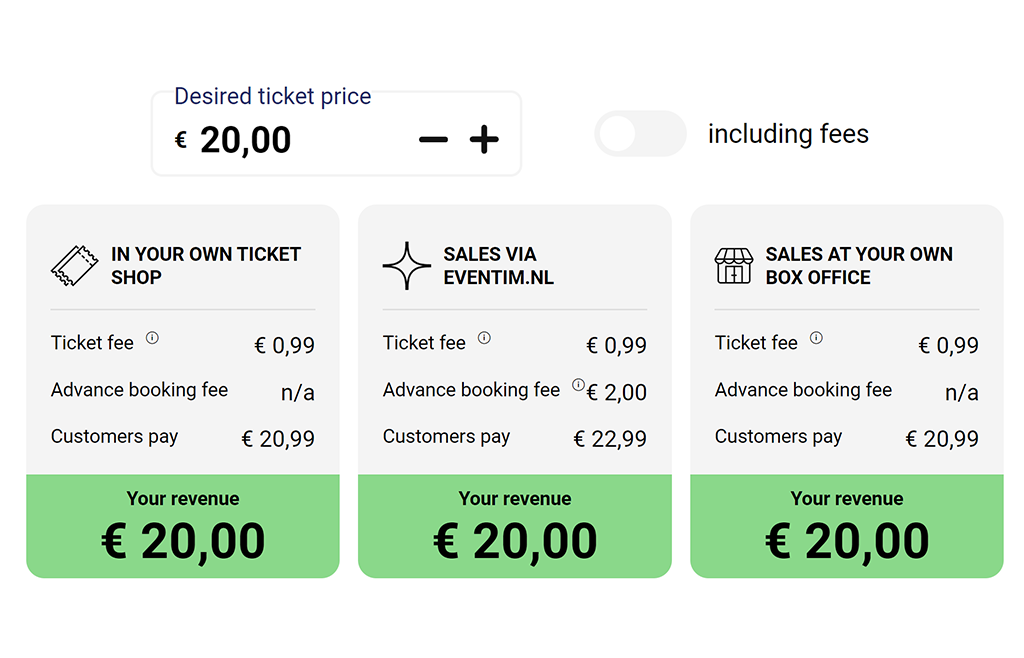Click the Sales at Your Own Box Office heading
Screen dimensions: 1024x658
[858, 265]
